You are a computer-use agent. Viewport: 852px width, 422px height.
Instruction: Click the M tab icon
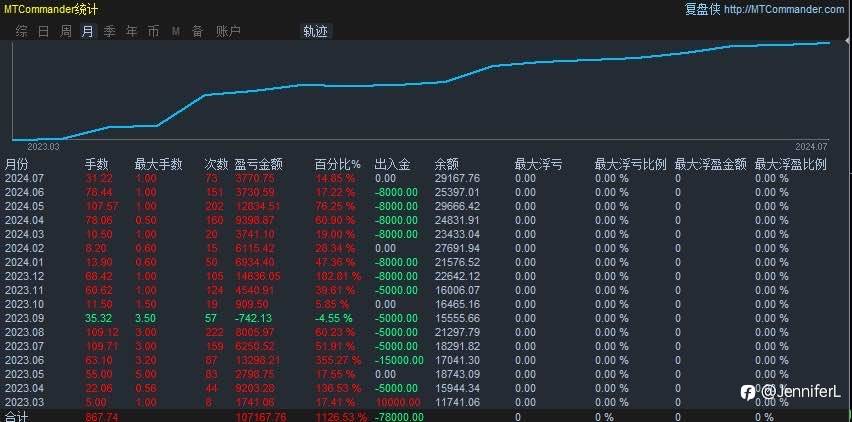coord(176,32)
